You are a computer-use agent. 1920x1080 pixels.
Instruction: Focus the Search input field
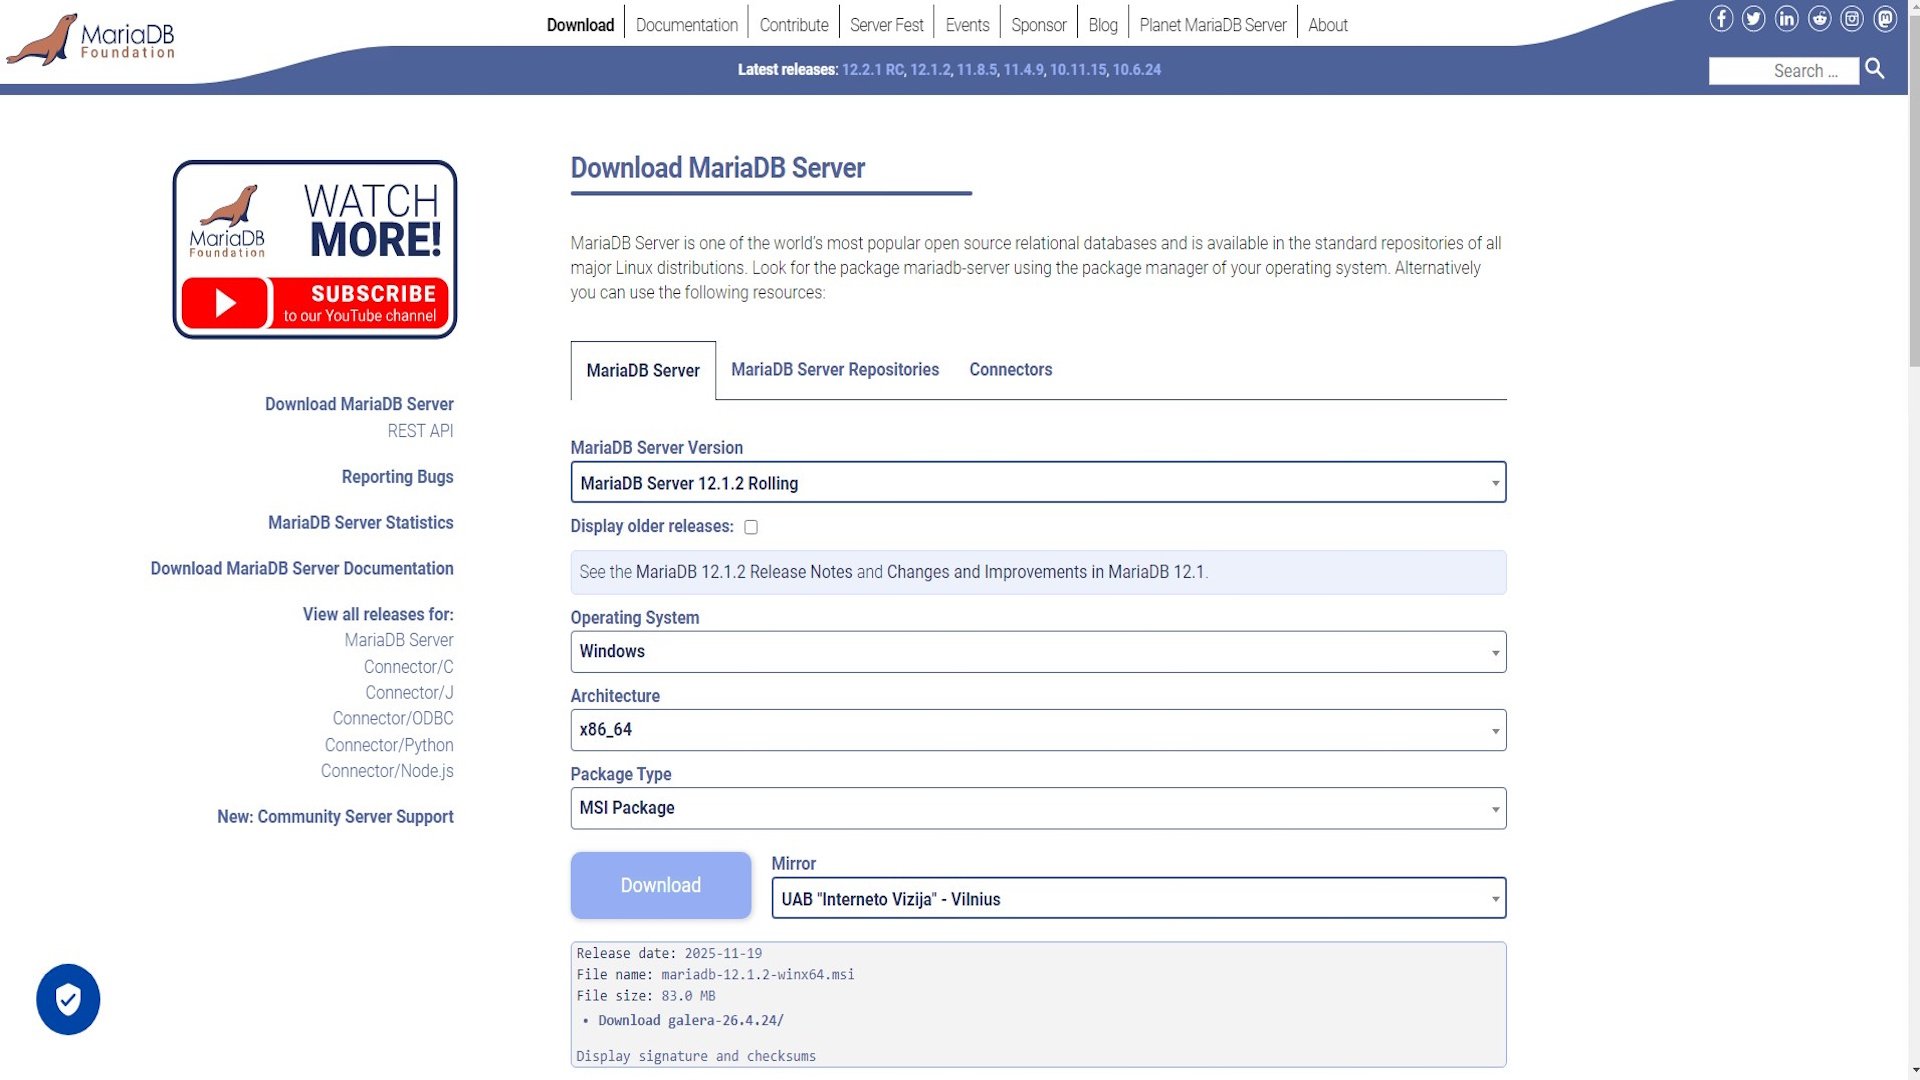click(1784, 71)
